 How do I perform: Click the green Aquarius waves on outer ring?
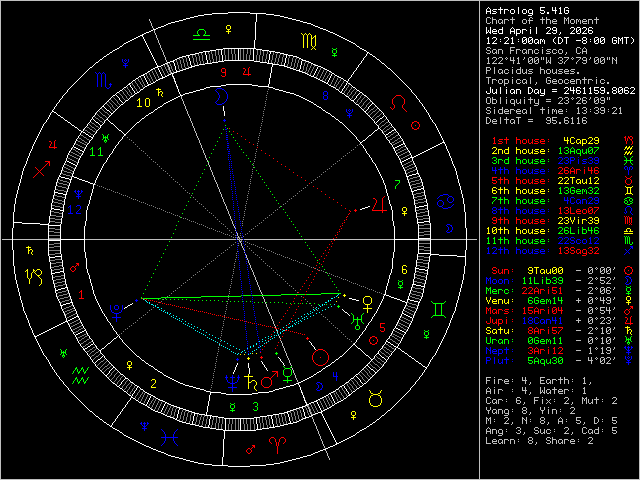[x=81, y=376]
